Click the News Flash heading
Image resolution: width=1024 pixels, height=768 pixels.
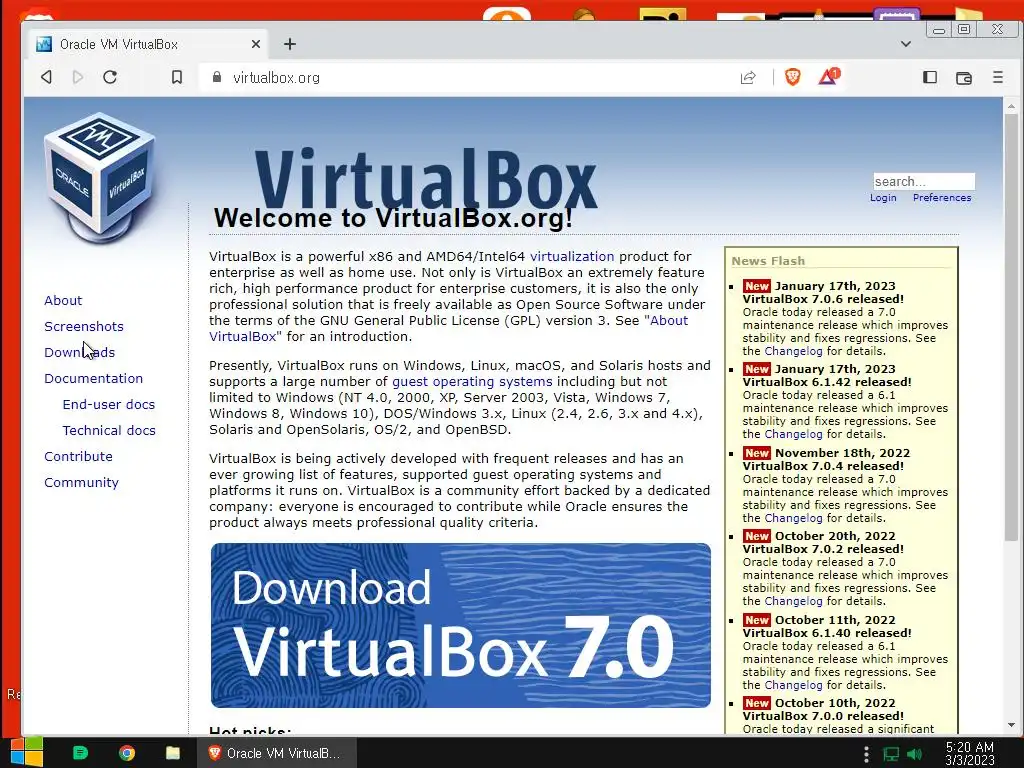(768, 261)
